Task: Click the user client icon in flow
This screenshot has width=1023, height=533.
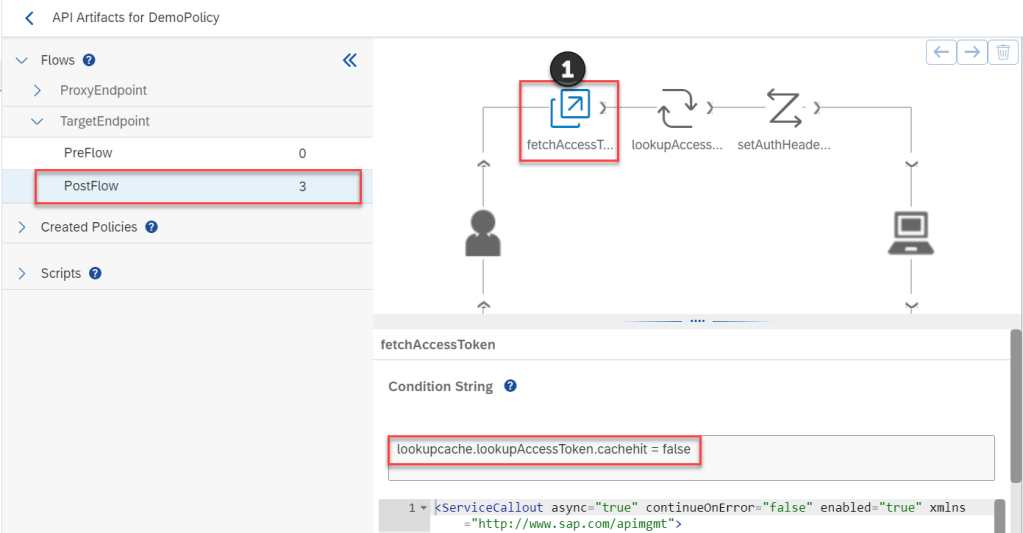Action: [x=483, y=233]
